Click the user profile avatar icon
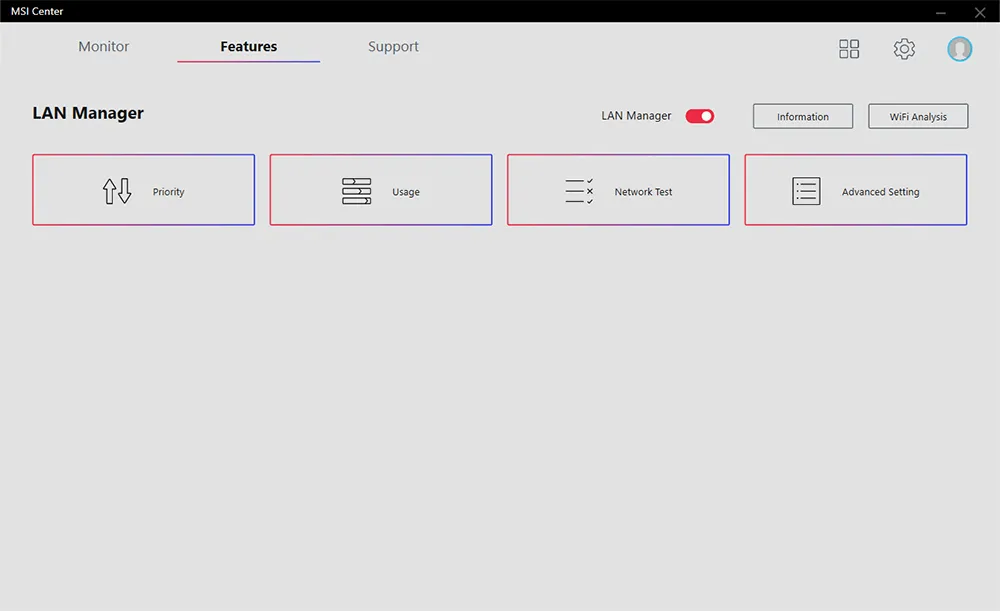The image size is (1000, 611). (960, 49)
